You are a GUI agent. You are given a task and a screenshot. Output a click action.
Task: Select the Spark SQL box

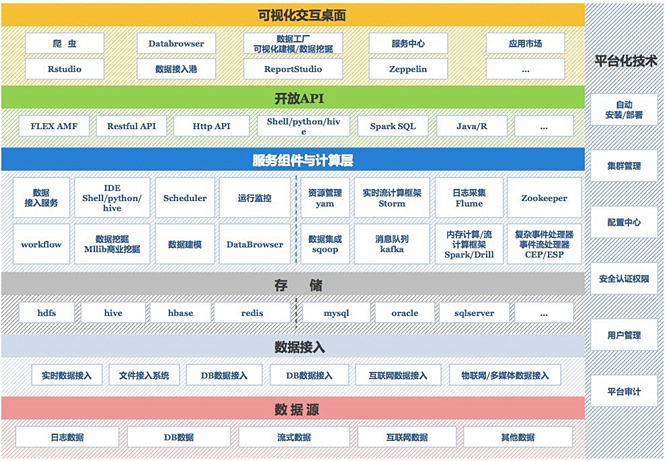[x=392, y=126]
